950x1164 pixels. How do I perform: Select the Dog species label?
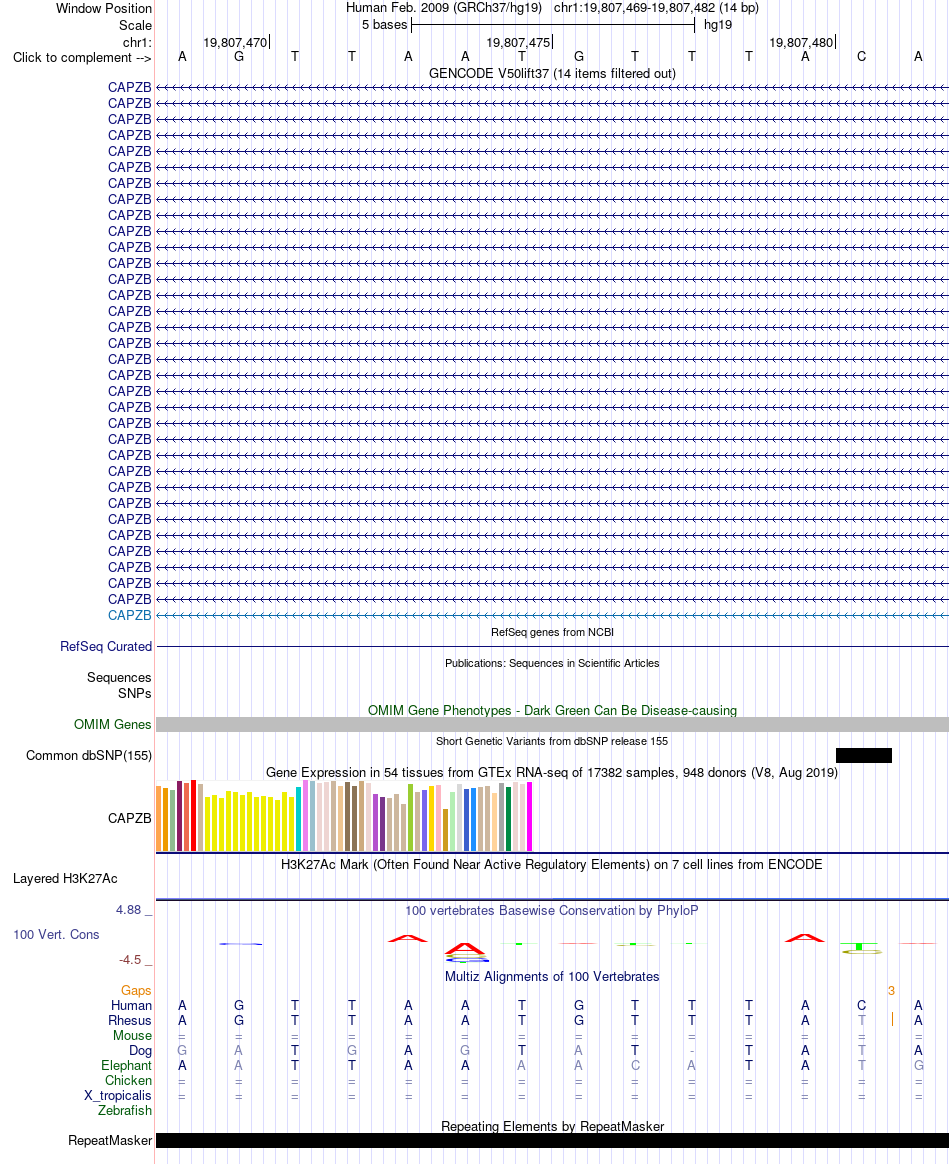[x=140, y=1050]
